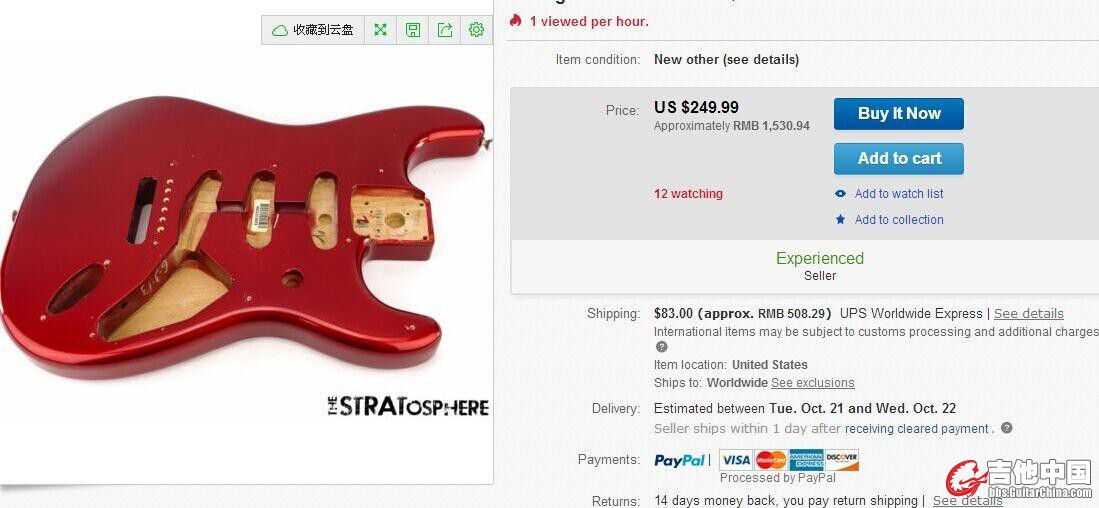The image size is (1099, 508).
Task: Click the star icon beside collection
Action: click(x=840, y=219)
